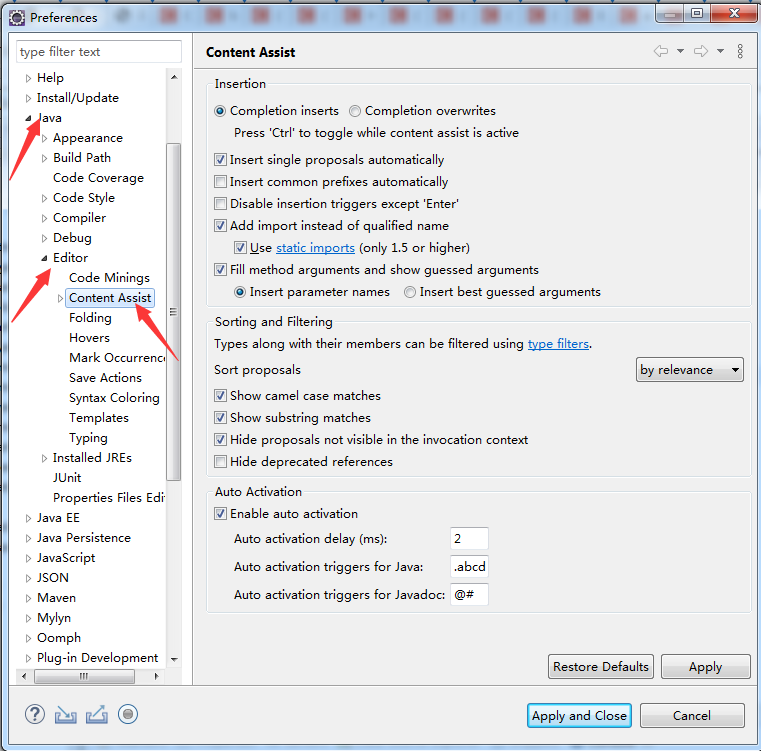The width and height of the screenshot is (761, 751).
Task: Expand the Maven tree node
Action: [x=28, y=598]
